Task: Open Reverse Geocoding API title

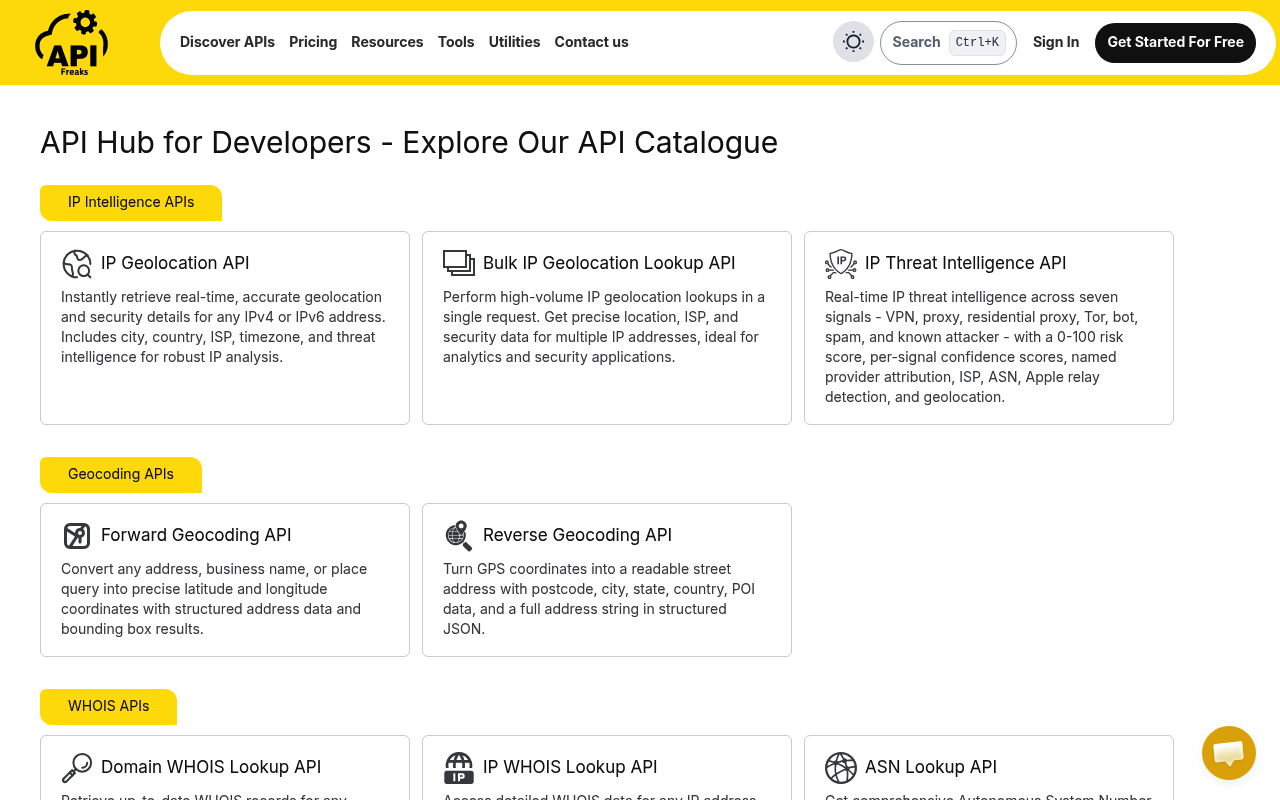Action: [577, 535]
